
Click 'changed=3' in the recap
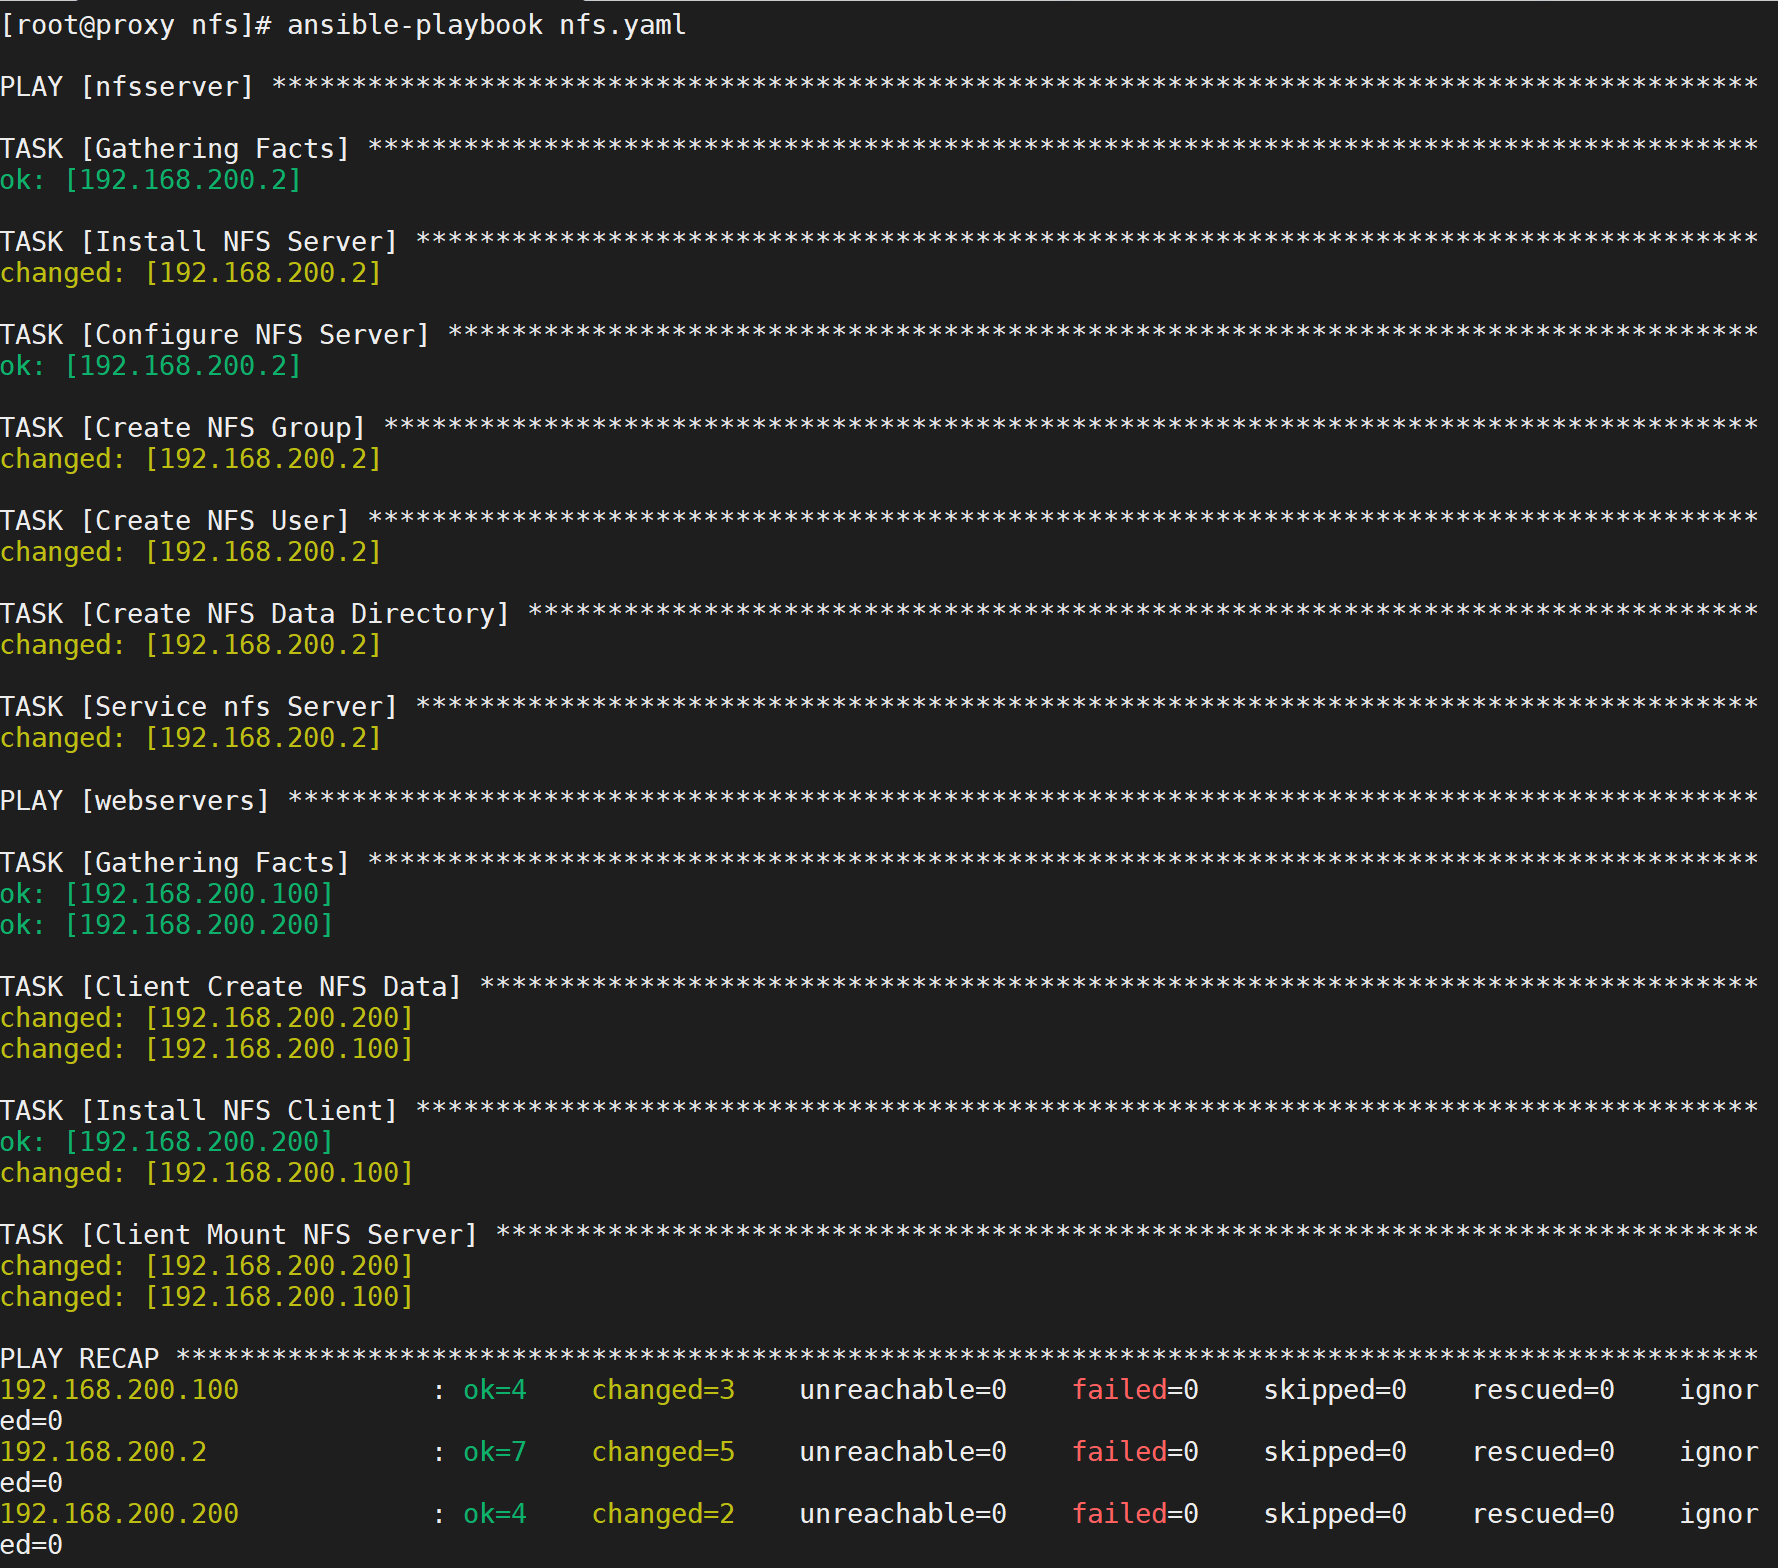(x=663, y=1390)
